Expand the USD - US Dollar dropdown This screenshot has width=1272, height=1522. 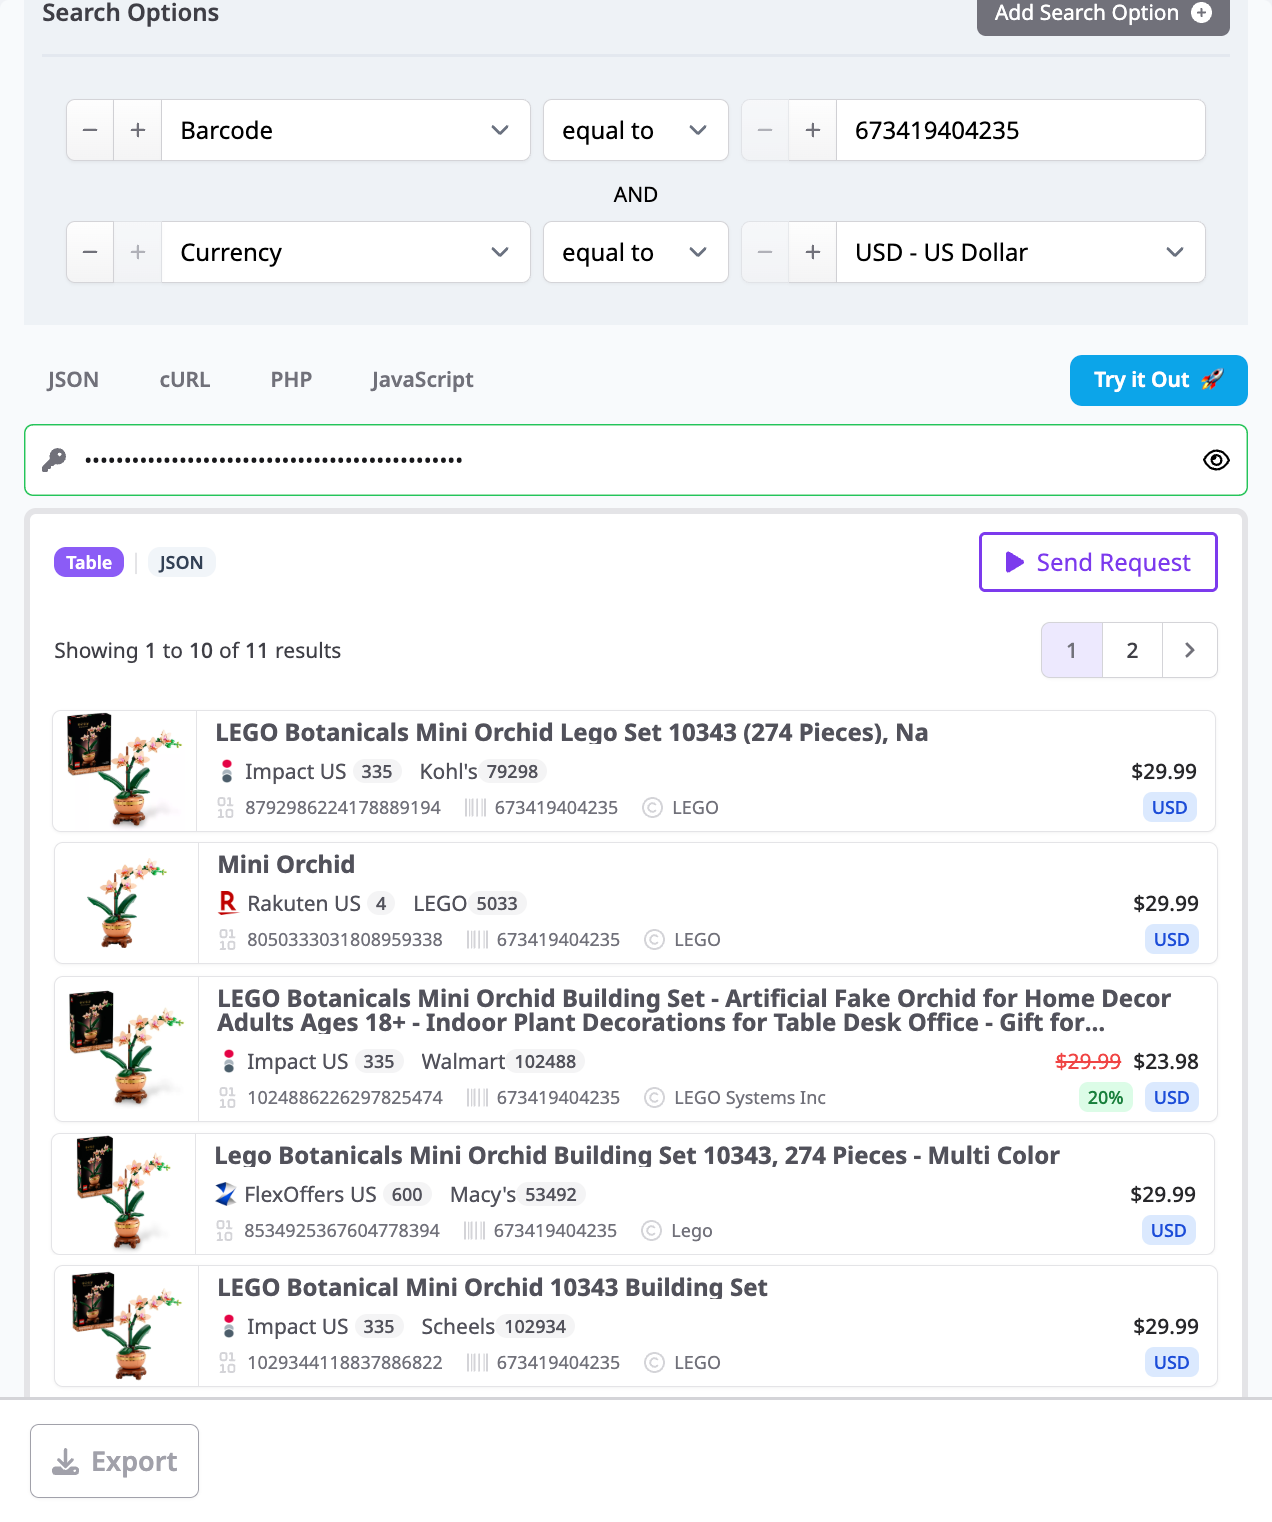pyautogui.click(x=1021, y=252)
